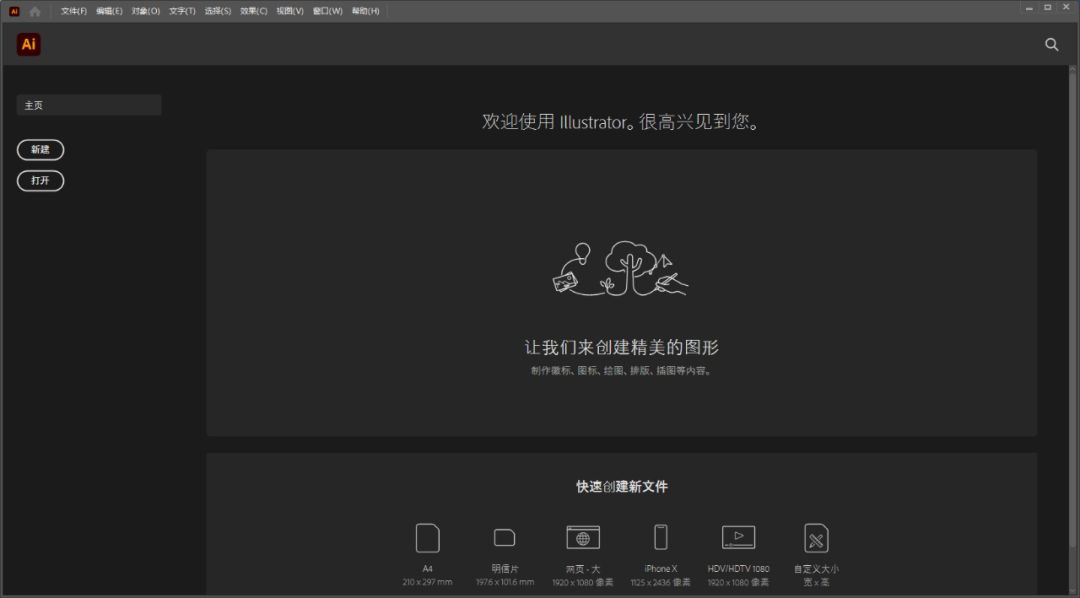The image size is (1080, 598).
Task: Pick the web large (网页-大) preset icon
Action: [583, 537]
